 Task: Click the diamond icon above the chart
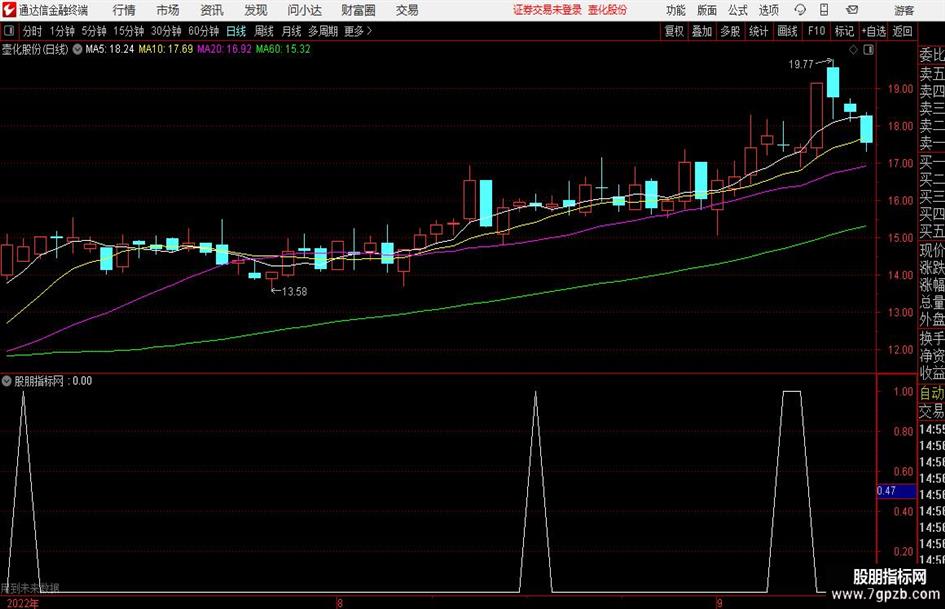pyautogui.click(x=853, y=50)
